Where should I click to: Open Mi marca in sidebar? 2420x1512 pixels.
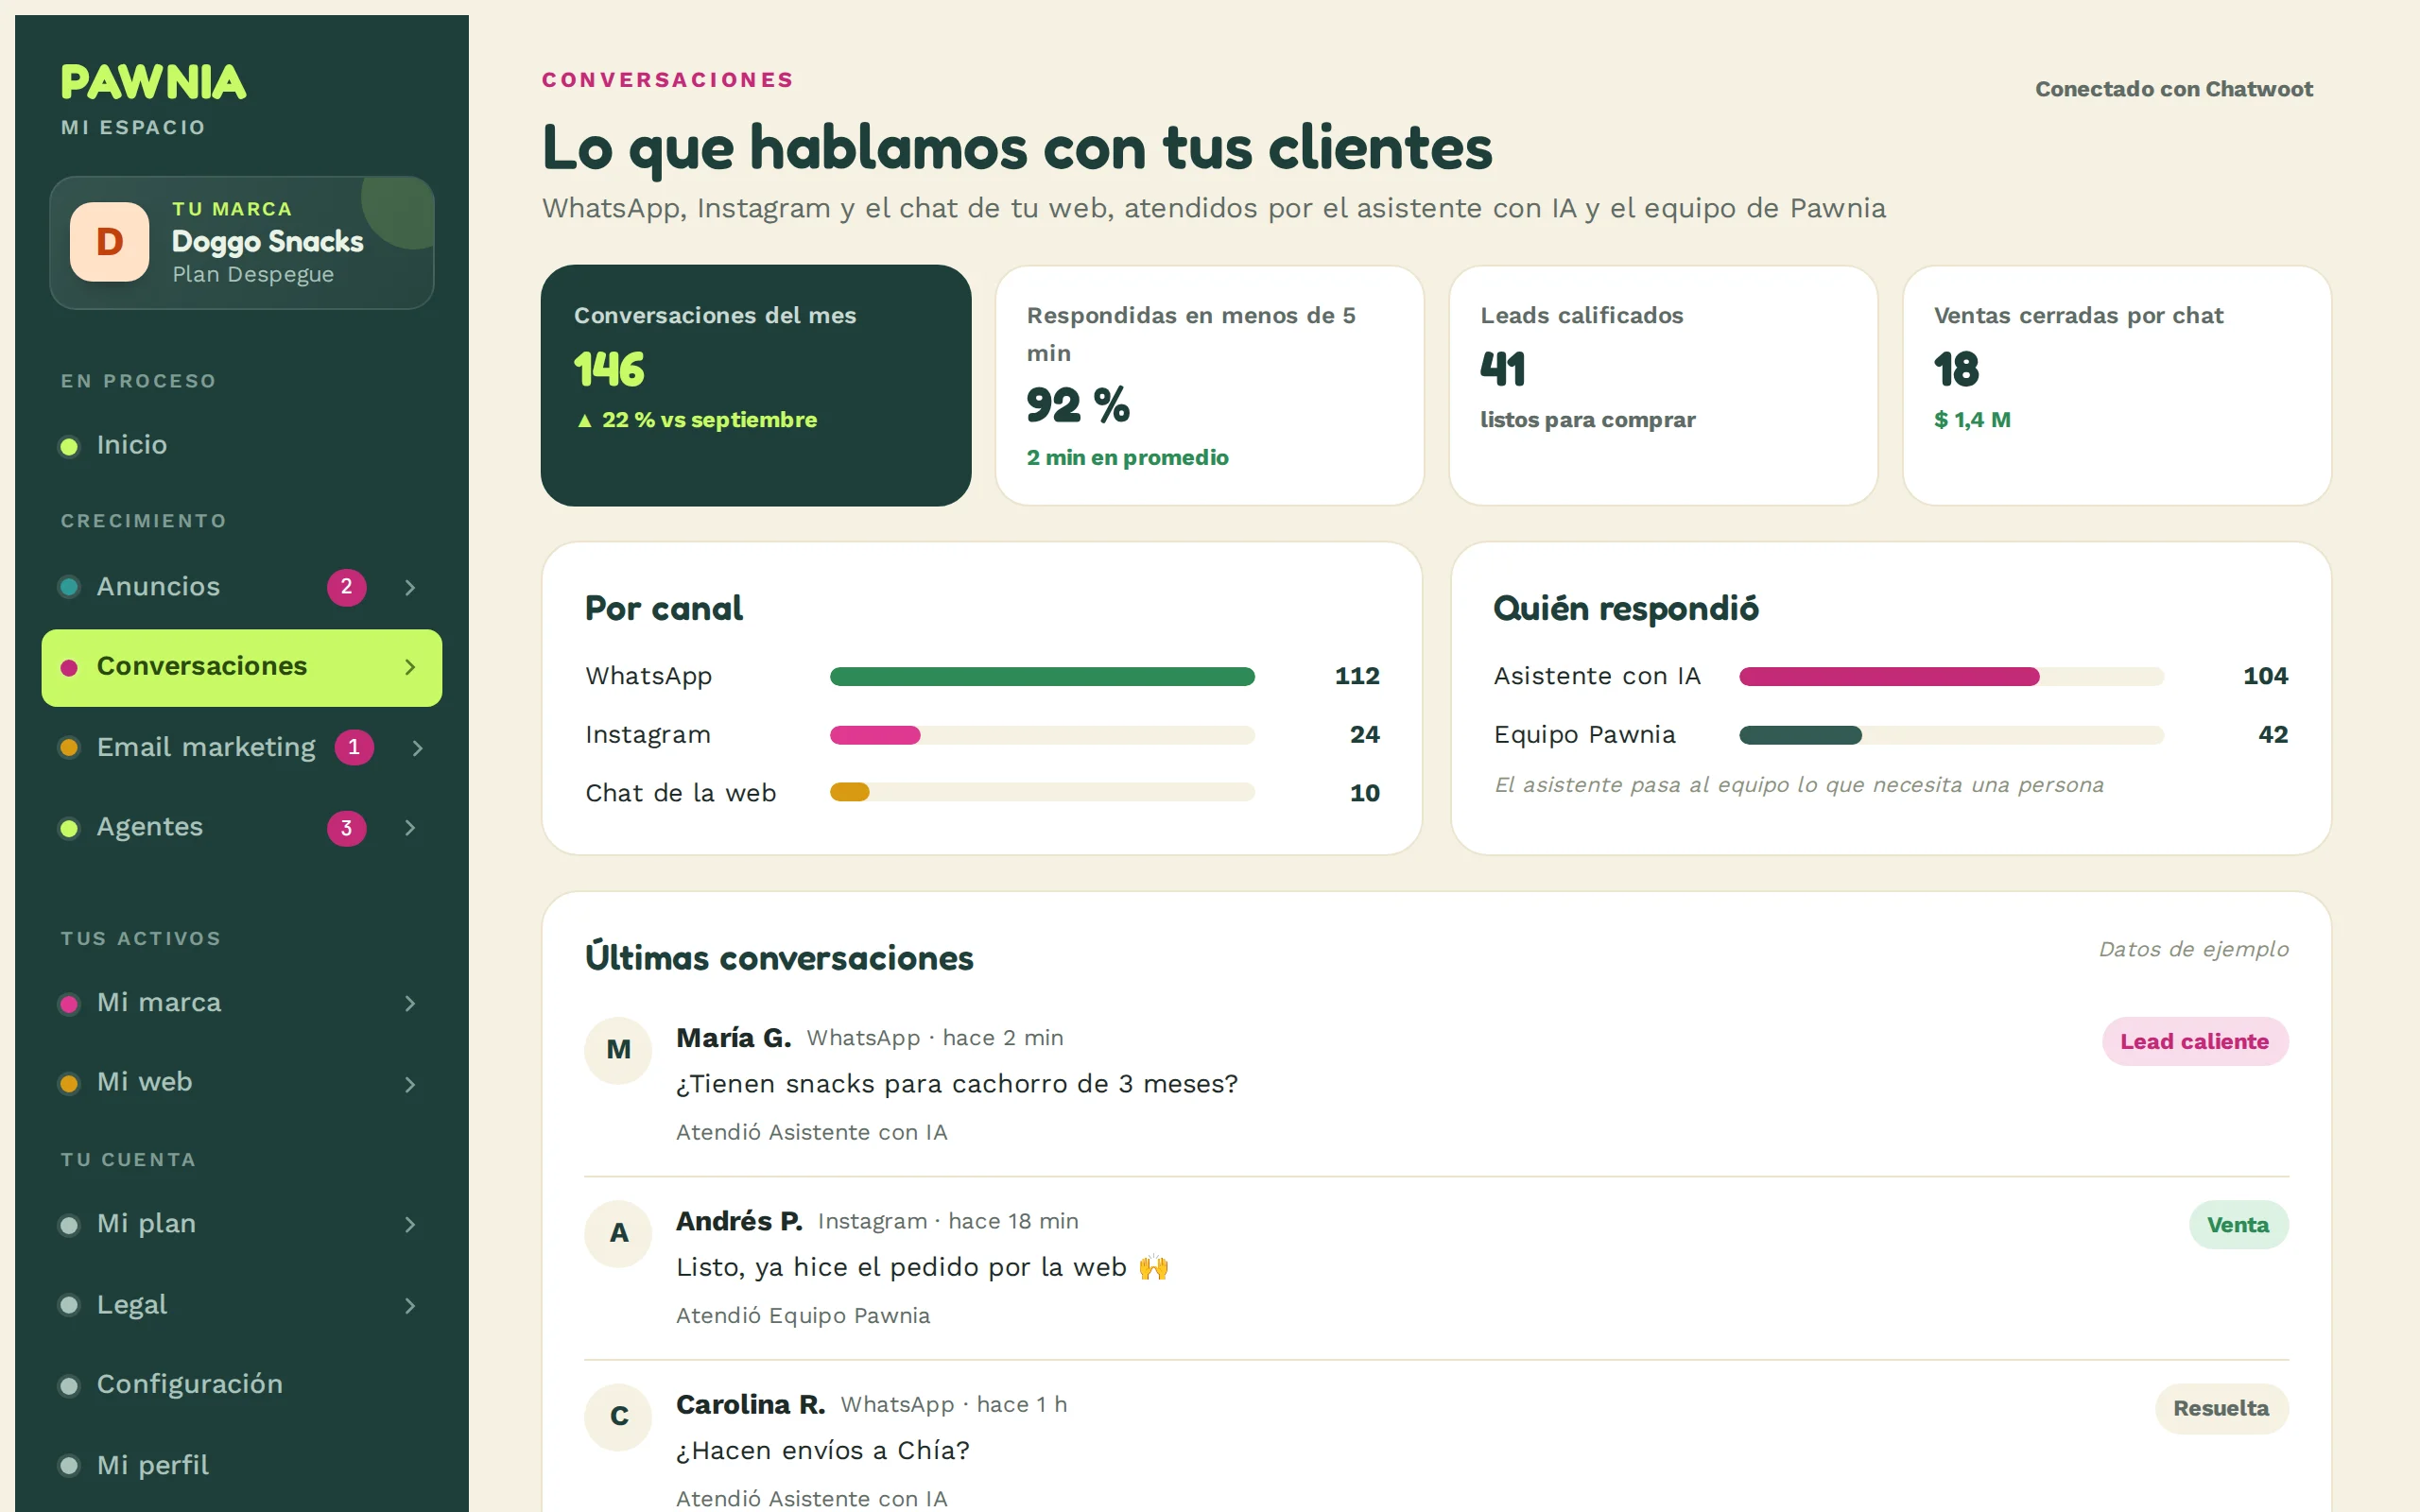(x=241, y=1003)
